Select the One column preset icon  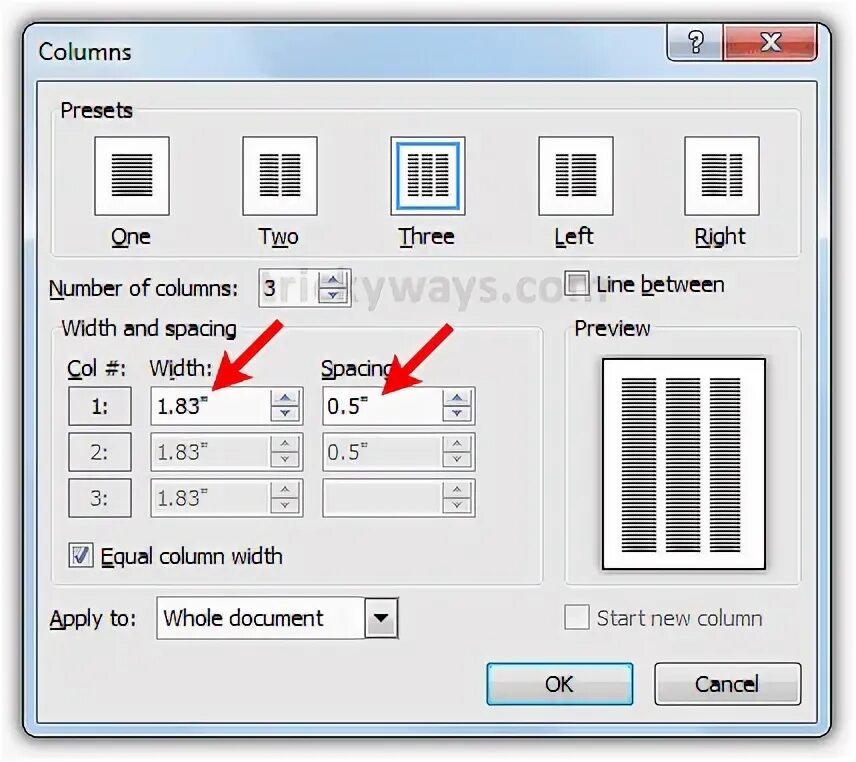(x=132, y=176)
